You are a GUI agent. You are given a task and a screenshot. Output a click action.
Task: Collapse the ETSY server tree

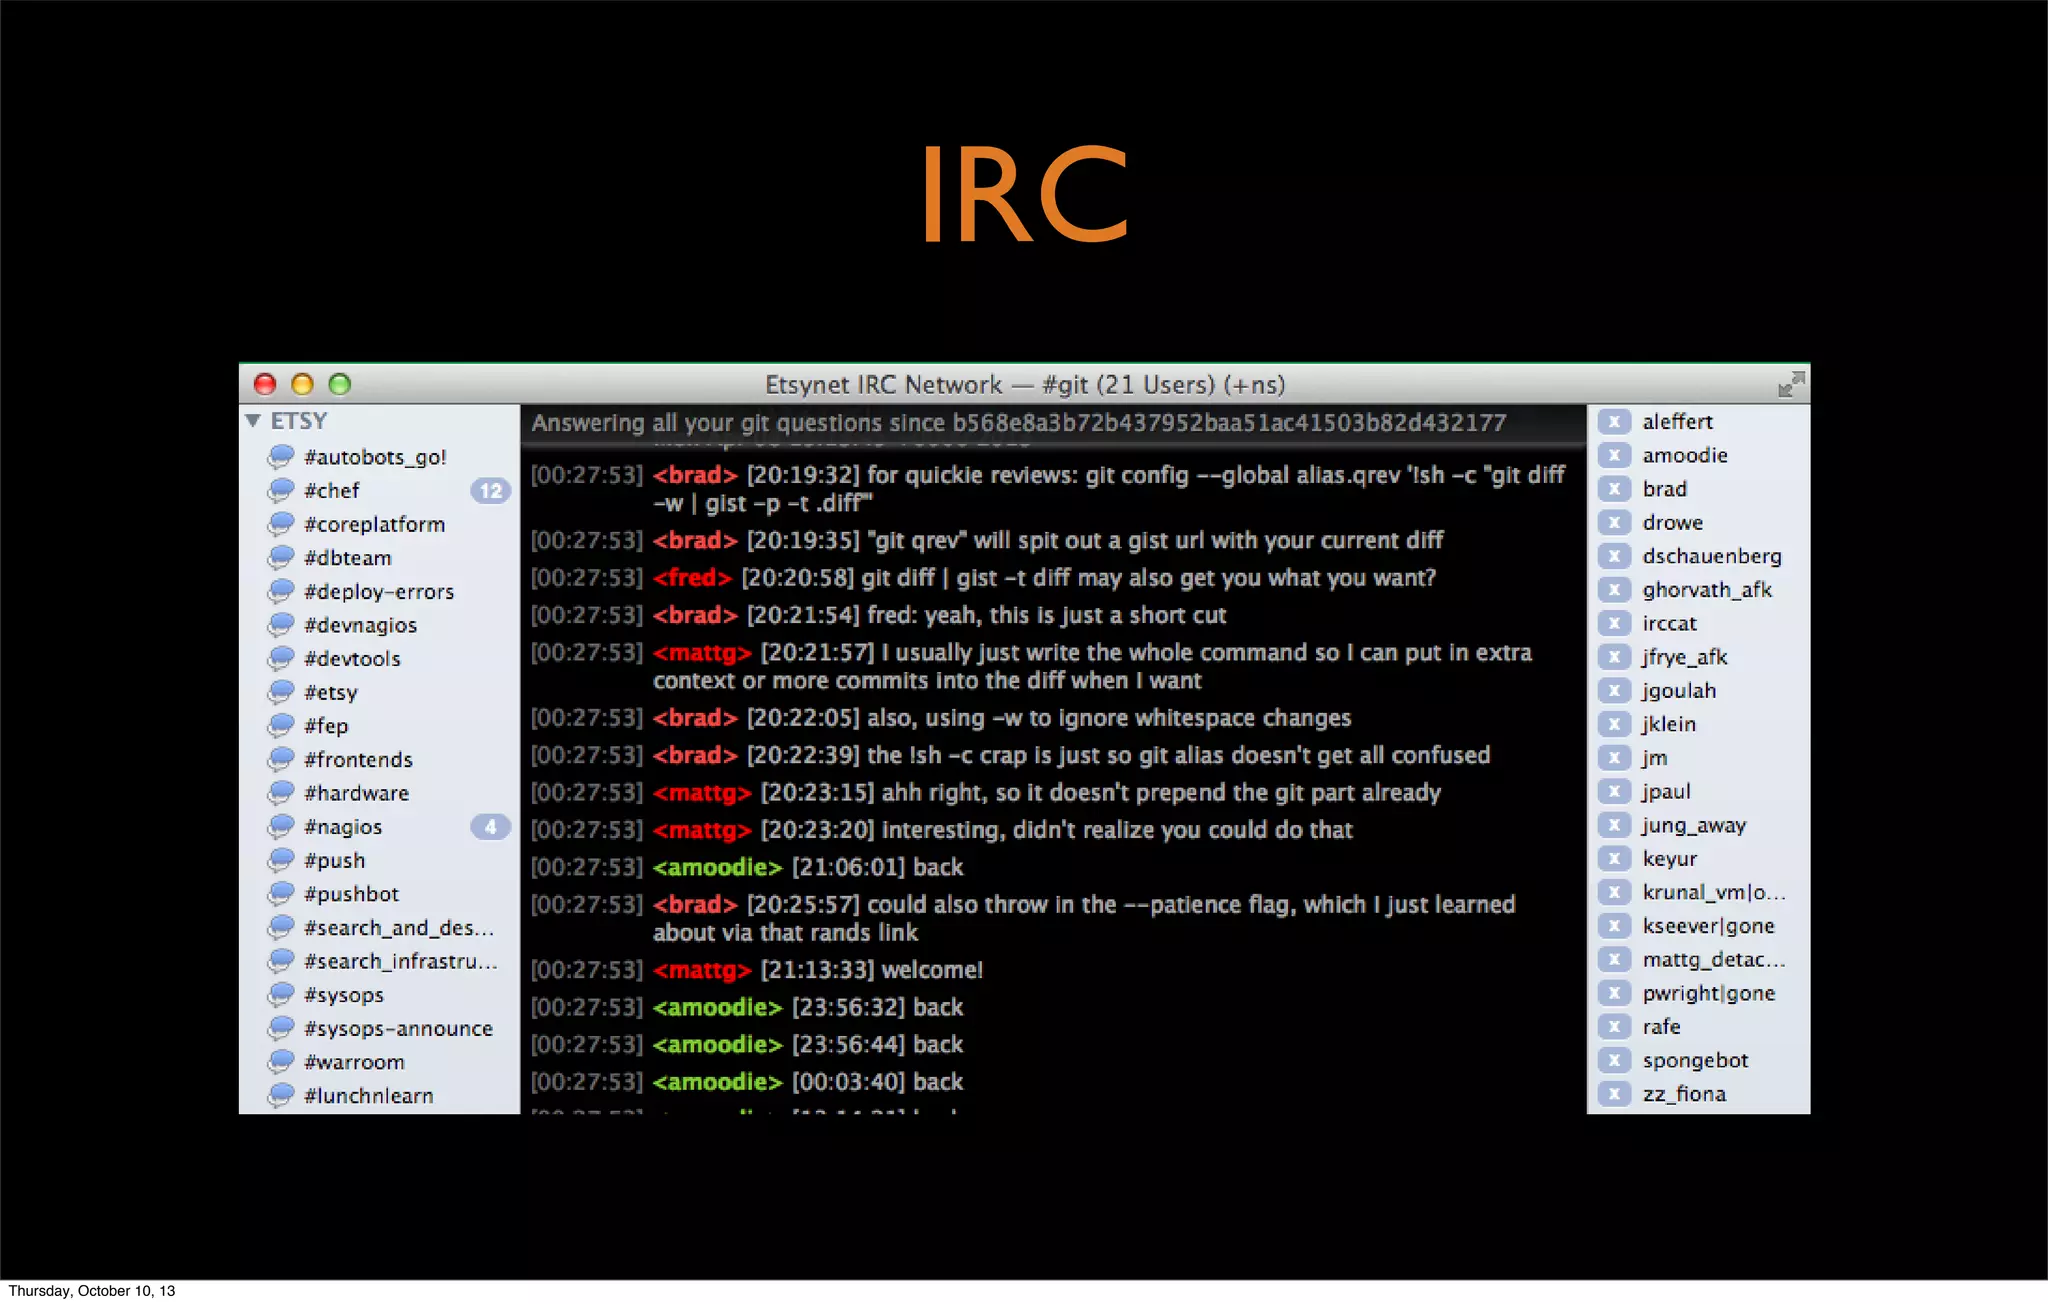click(x=253, y=421)
